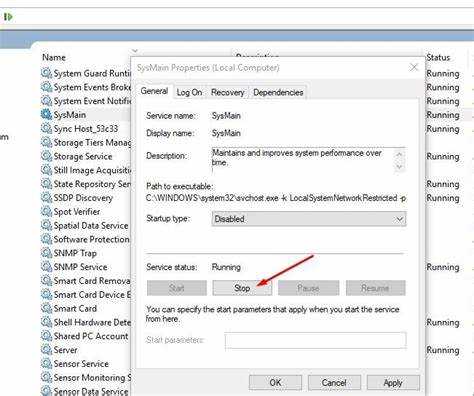Select the Sync Host_53c33 row name
The image size is (474, 396).
point(86,128)
